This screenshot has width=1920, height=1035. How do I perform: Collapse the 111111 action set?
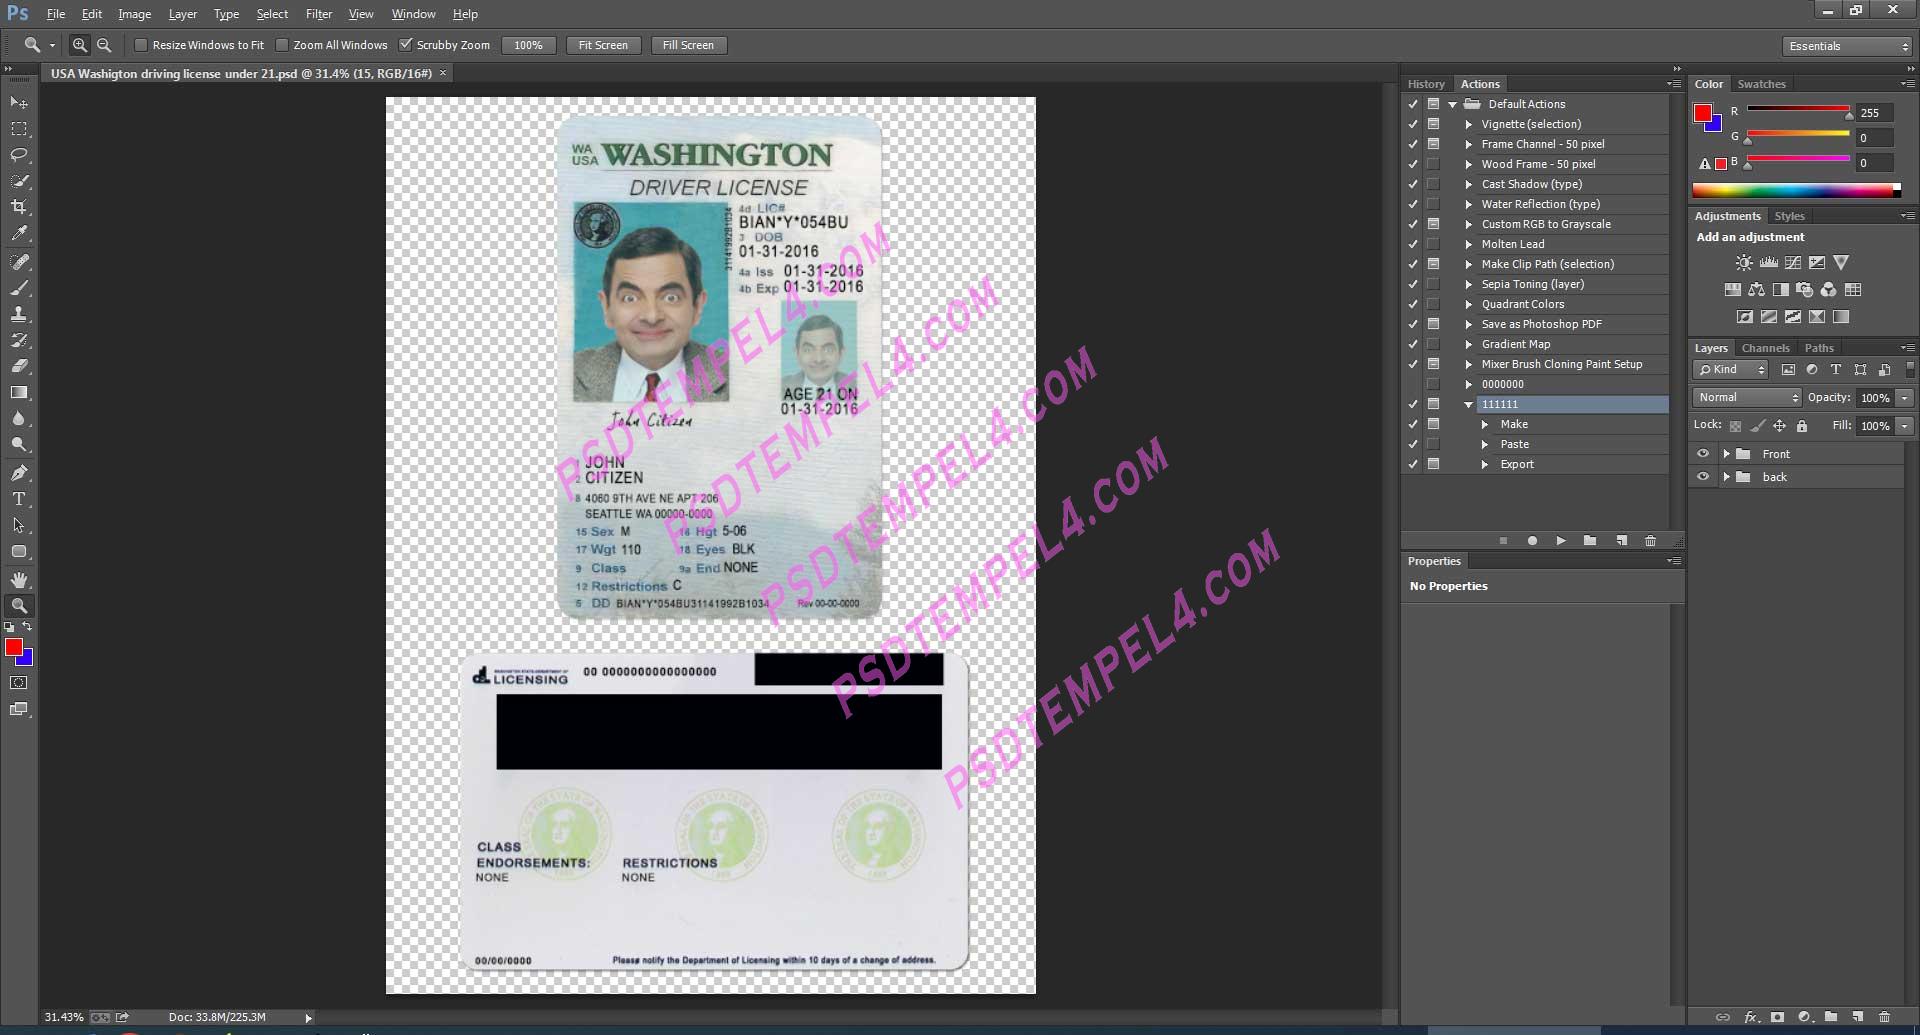(x=1467, y=404)
